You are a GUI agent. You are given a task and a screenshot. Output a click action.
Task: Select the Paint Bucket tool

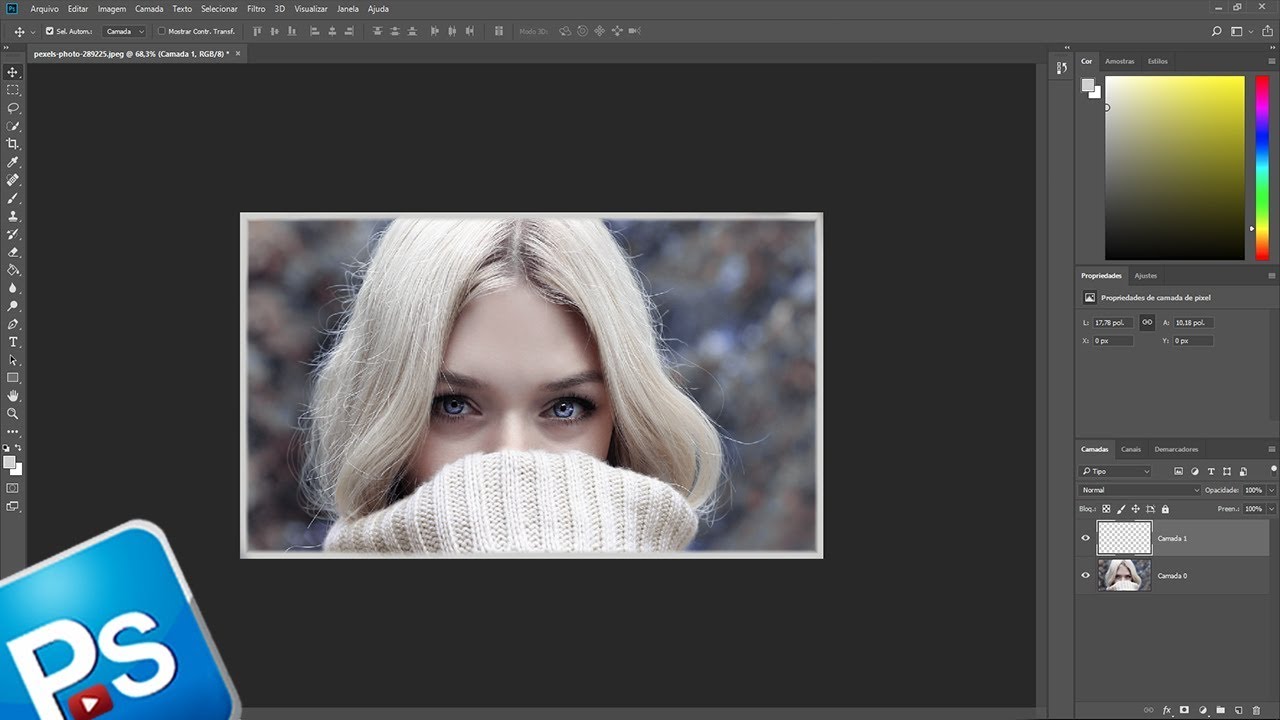tap(13, 270)
